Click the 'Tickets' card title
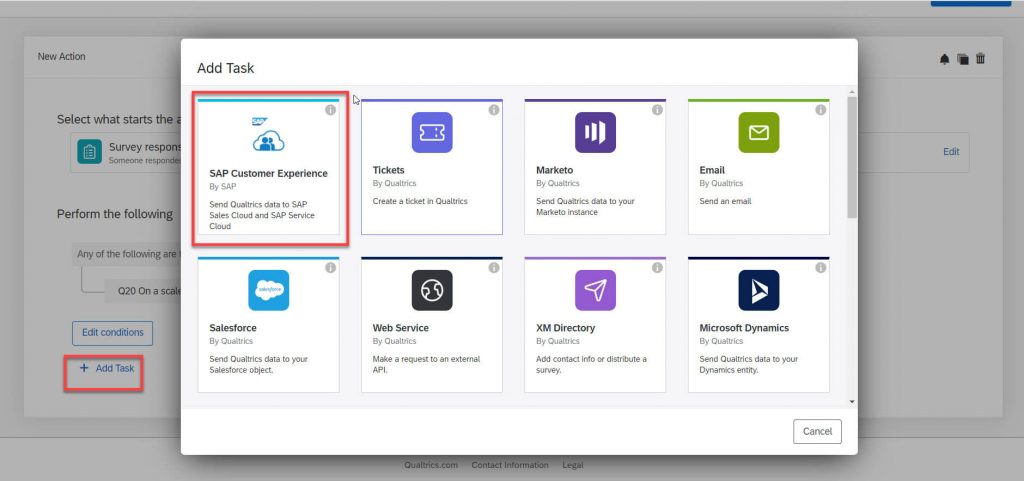The height and width of the screenshot is (481, 1024). coord(389,170)
